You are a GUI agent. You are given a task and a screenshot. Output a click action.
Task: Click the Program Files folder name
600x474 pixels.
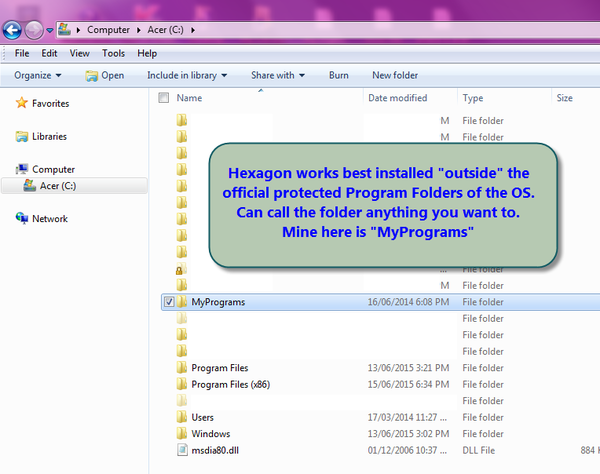(x=220, y=368)
